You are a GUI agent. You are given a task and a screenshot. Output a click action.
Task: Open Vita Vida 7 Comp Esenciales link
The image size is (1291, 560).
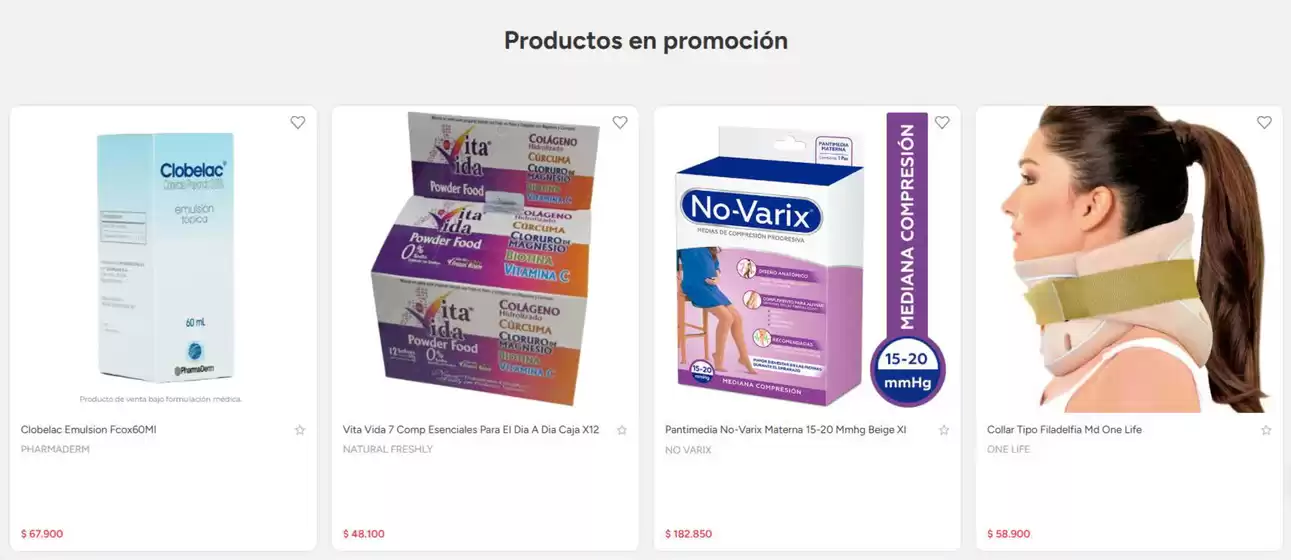tap(471, 430)
